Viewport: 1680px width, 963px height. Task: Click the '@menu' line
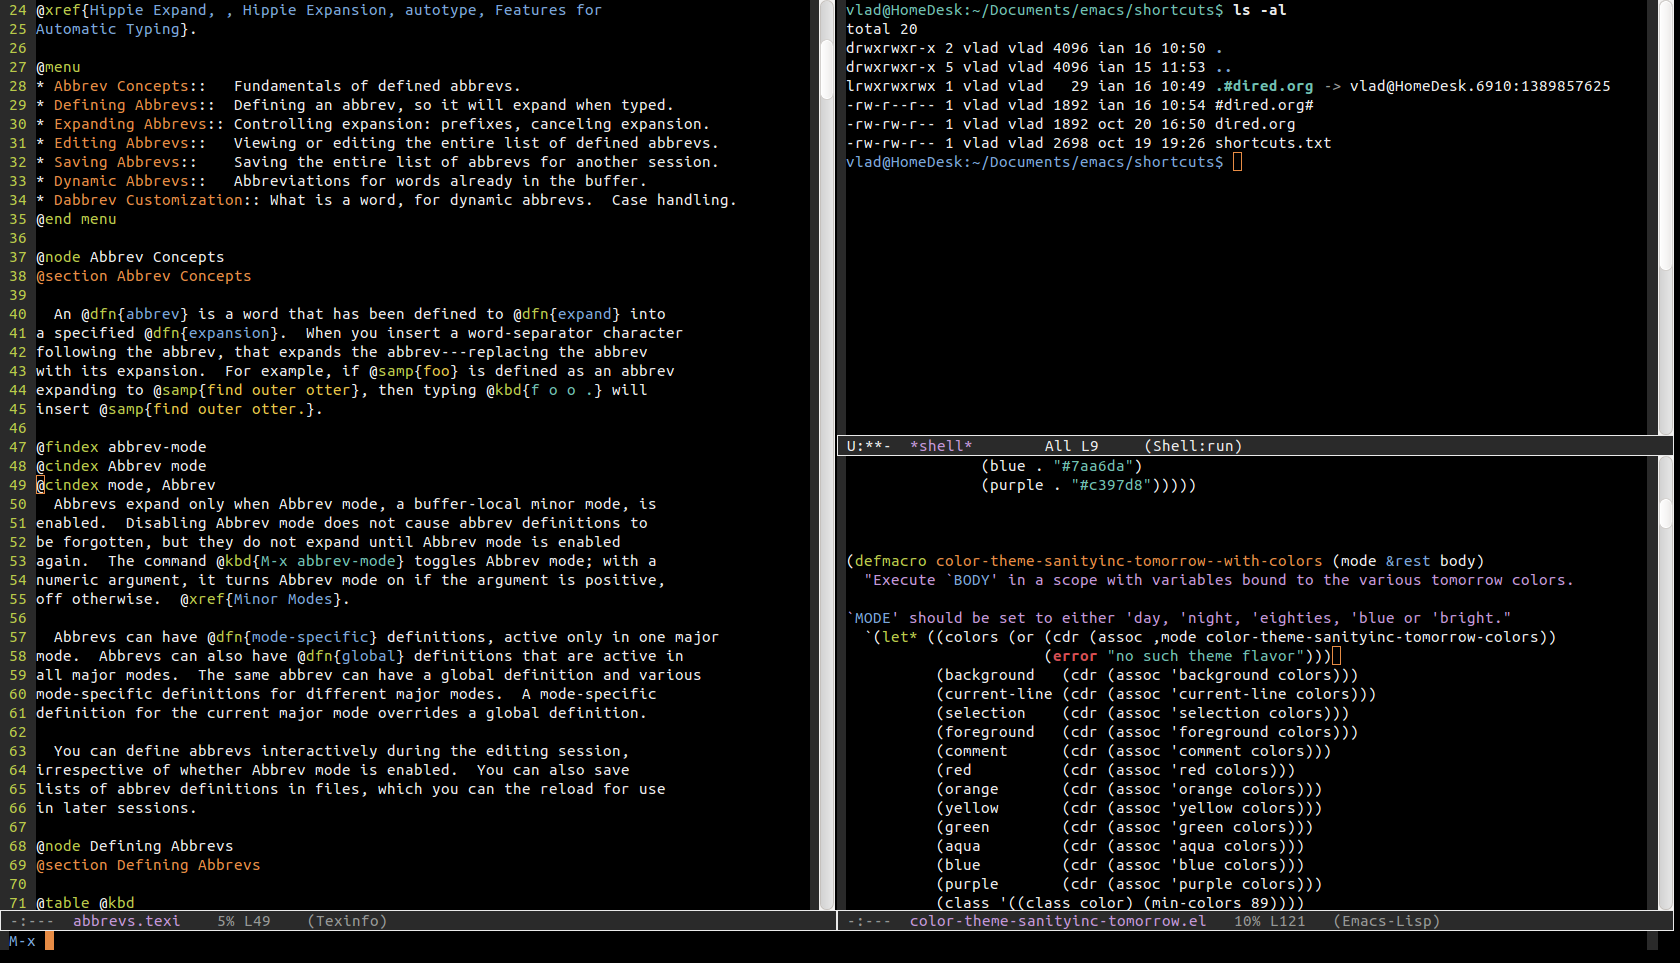(58, 67)
